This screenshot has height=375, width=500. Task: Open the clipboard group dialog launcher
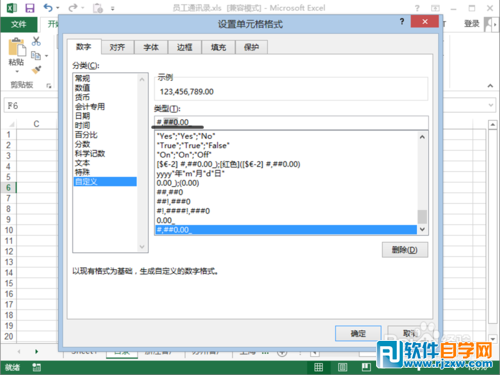(x=49, y=86)
